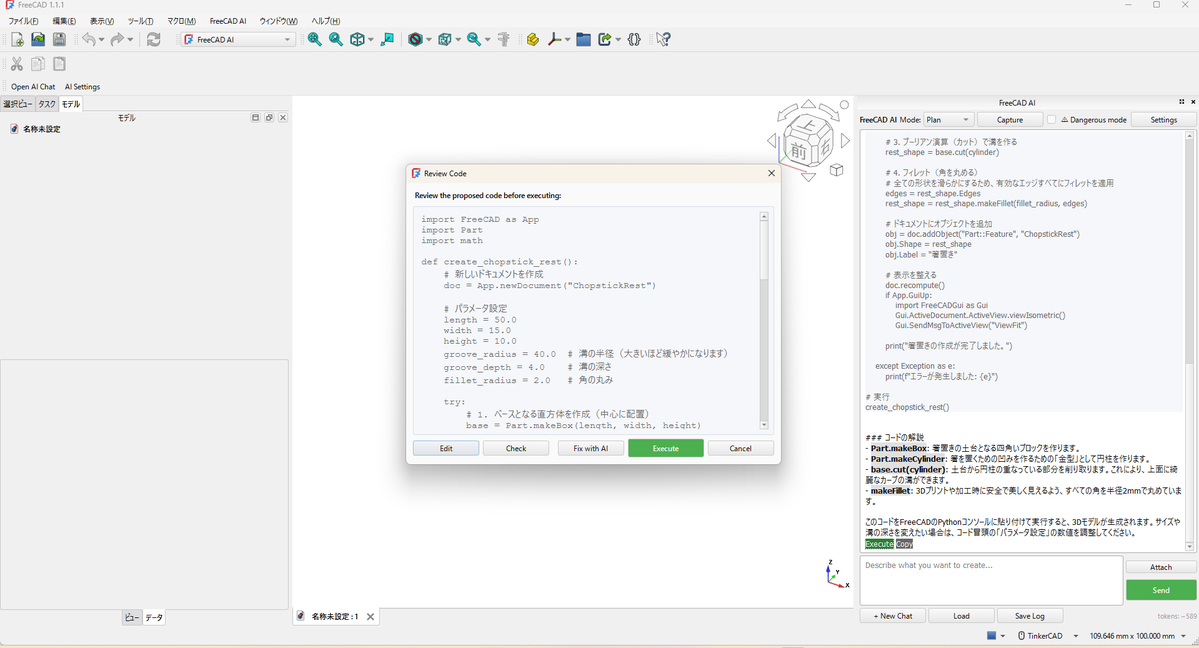The height and width of the screenshot is (648, 1199).
Task: Open the マクロ(M) menu
Action: tap(181, 21)
